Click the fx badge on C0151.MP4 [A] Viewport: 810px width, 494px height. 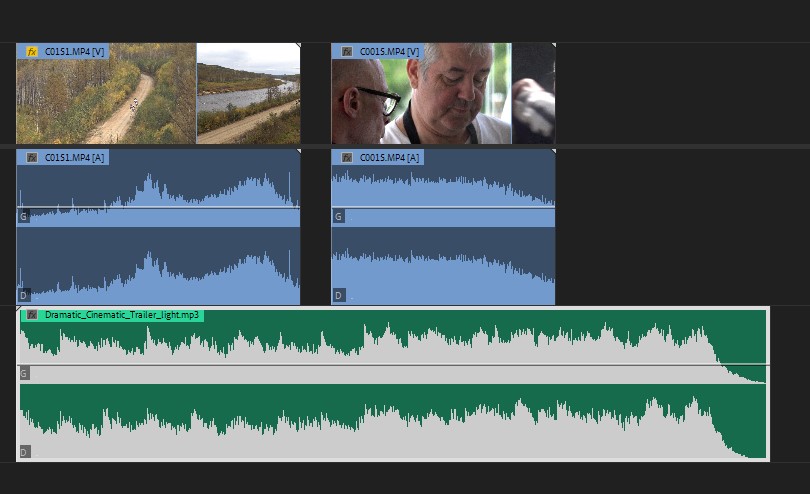coord(32,158)
